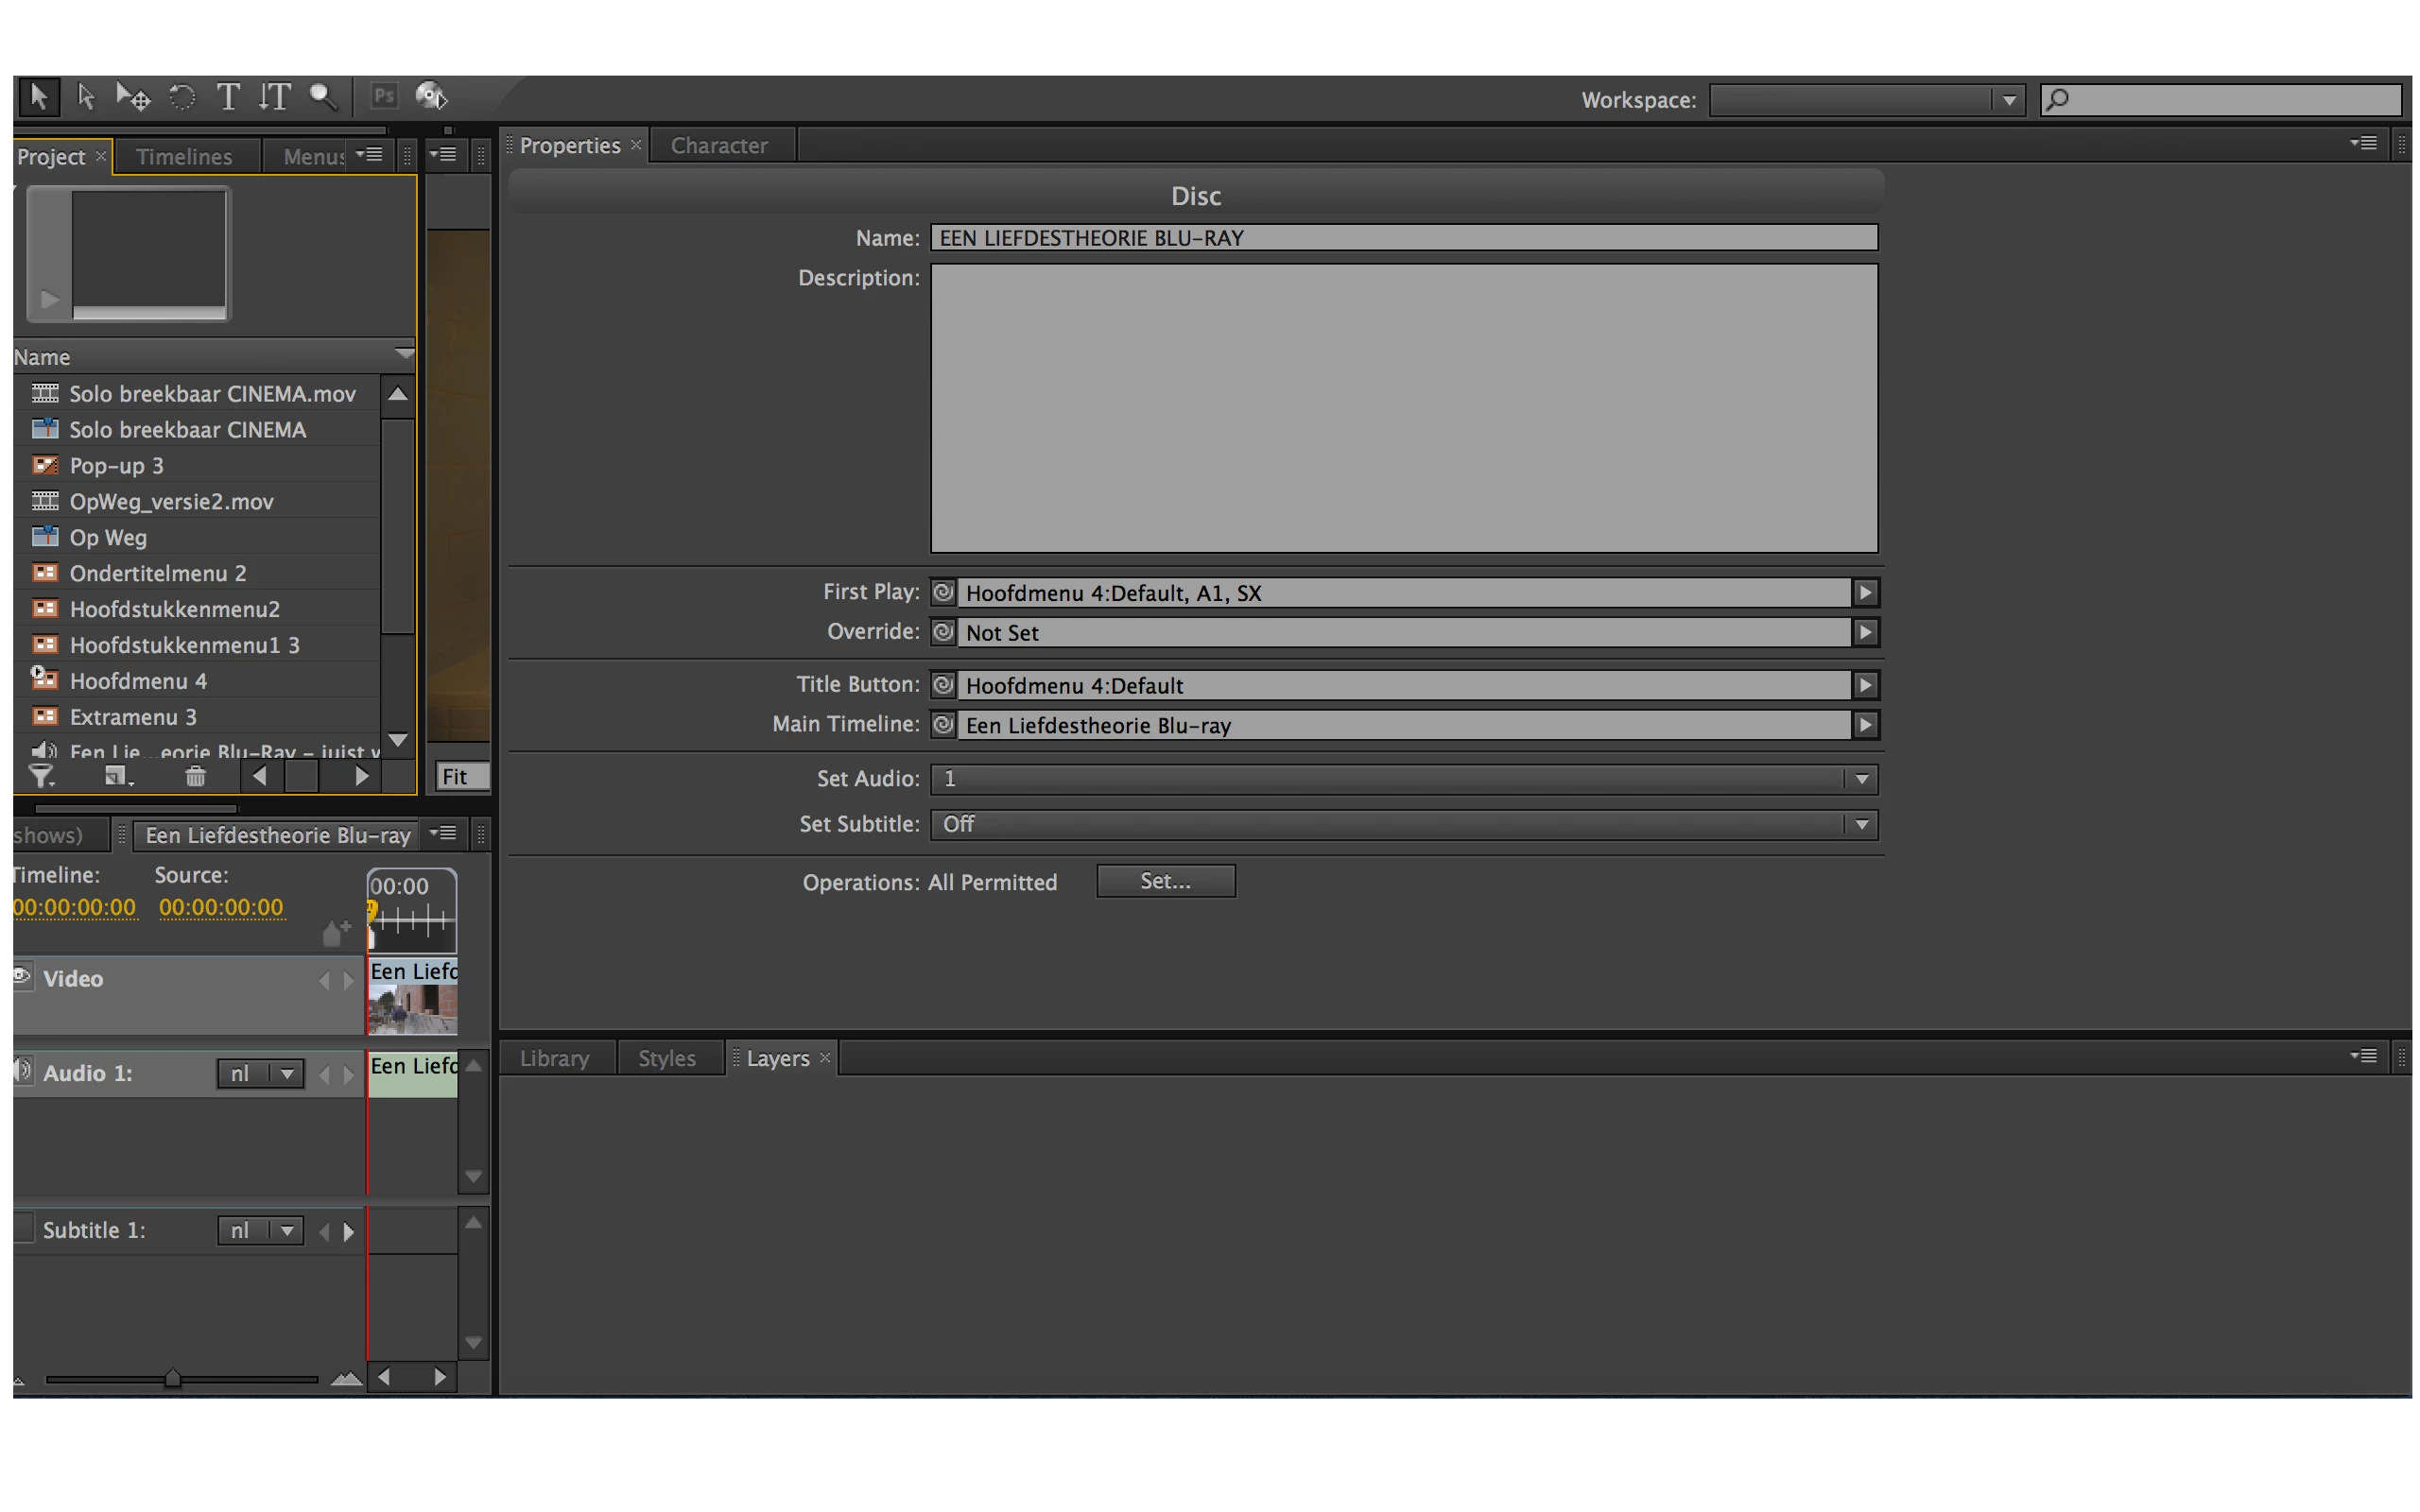Click the disc Name input field
The image size is (2420, 1512).
[1403, 238]
